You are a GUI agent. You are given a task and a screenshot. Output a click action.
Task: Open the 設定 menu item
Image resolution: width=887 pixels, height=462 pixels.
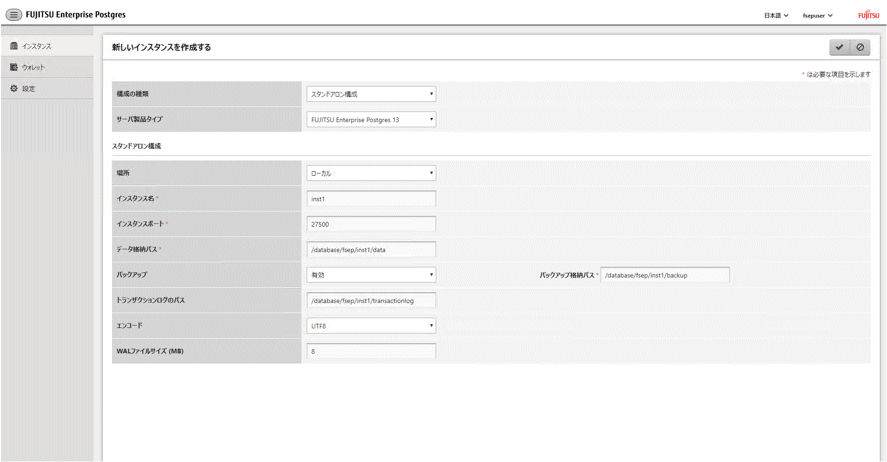[x=47, y=89]
